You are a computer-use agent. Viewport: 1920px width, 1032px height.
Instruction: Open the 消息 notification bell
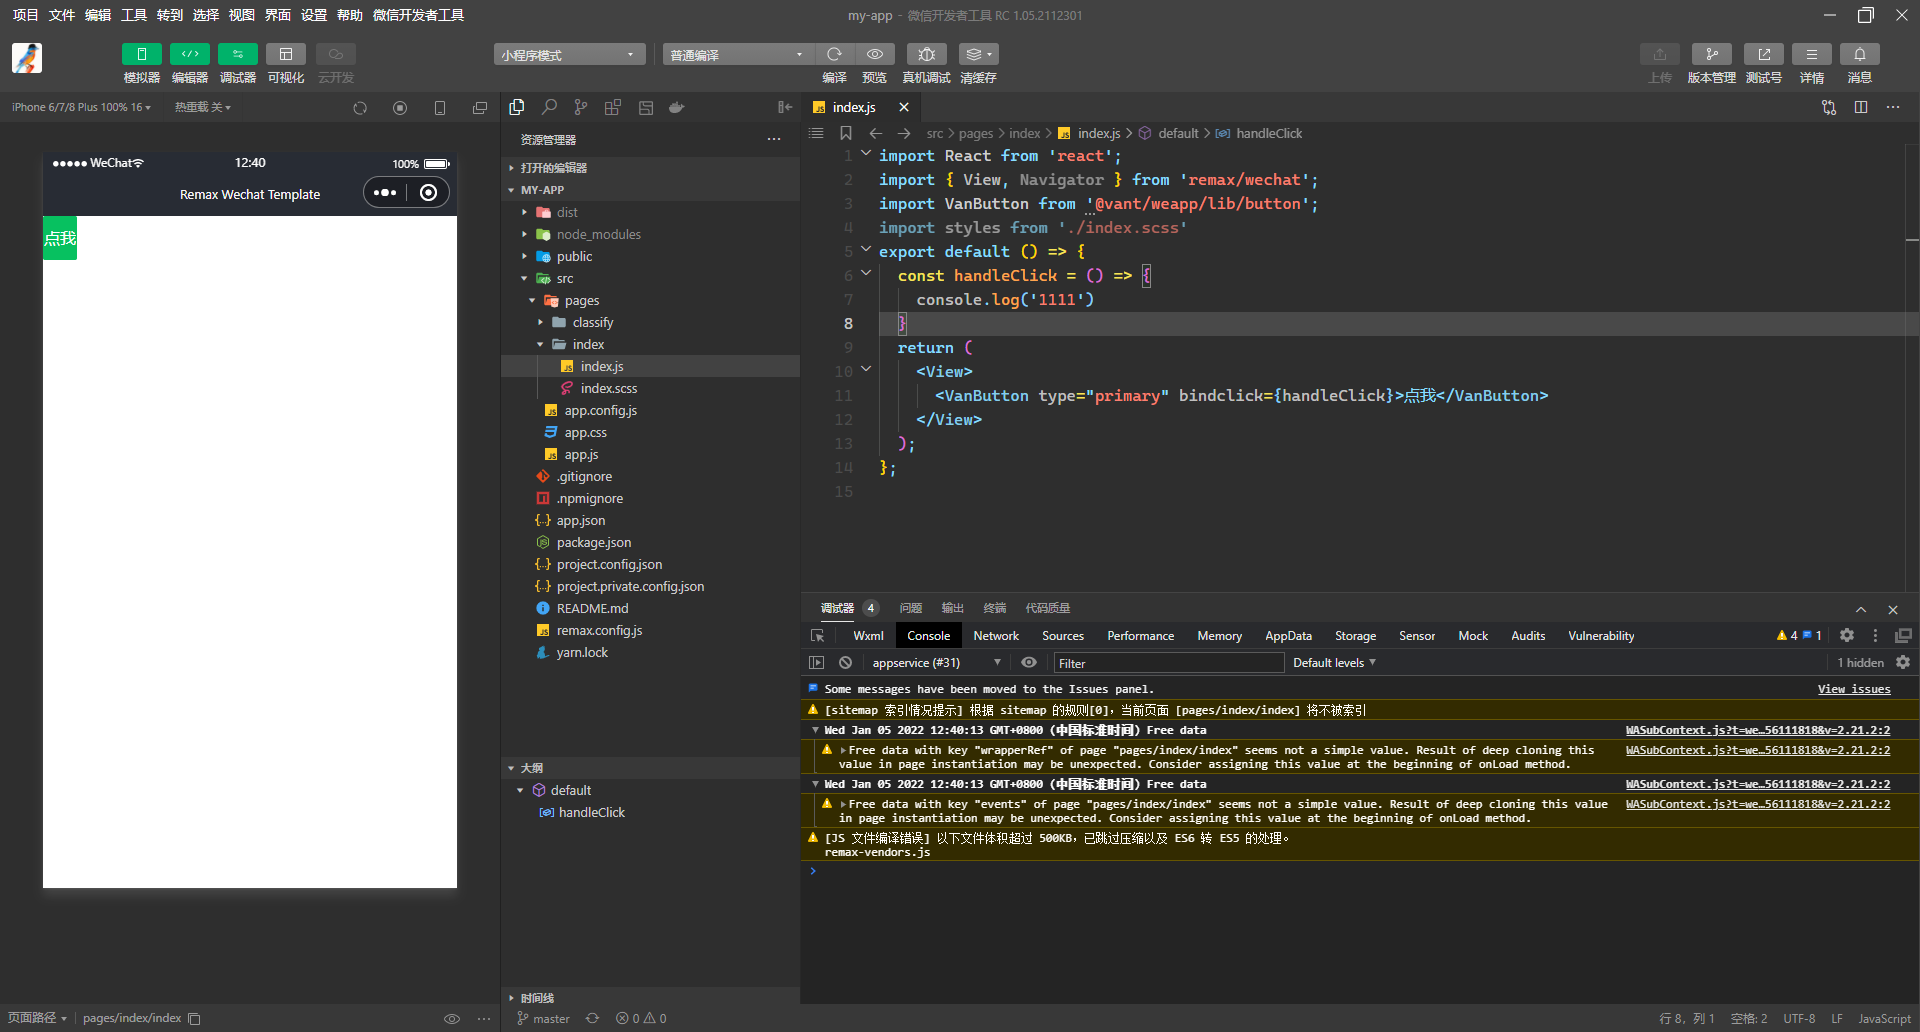point(1861,54)
